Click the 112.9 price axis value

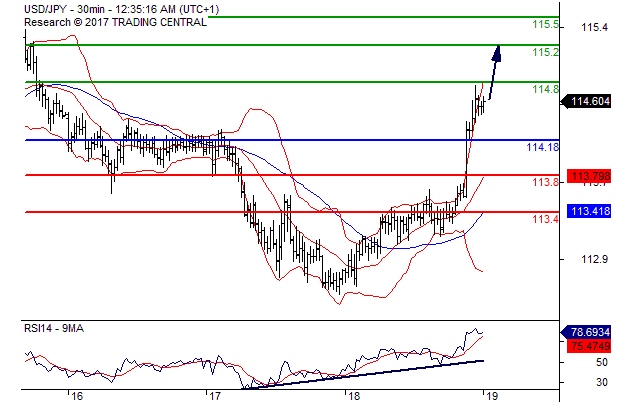coord(595,259)
